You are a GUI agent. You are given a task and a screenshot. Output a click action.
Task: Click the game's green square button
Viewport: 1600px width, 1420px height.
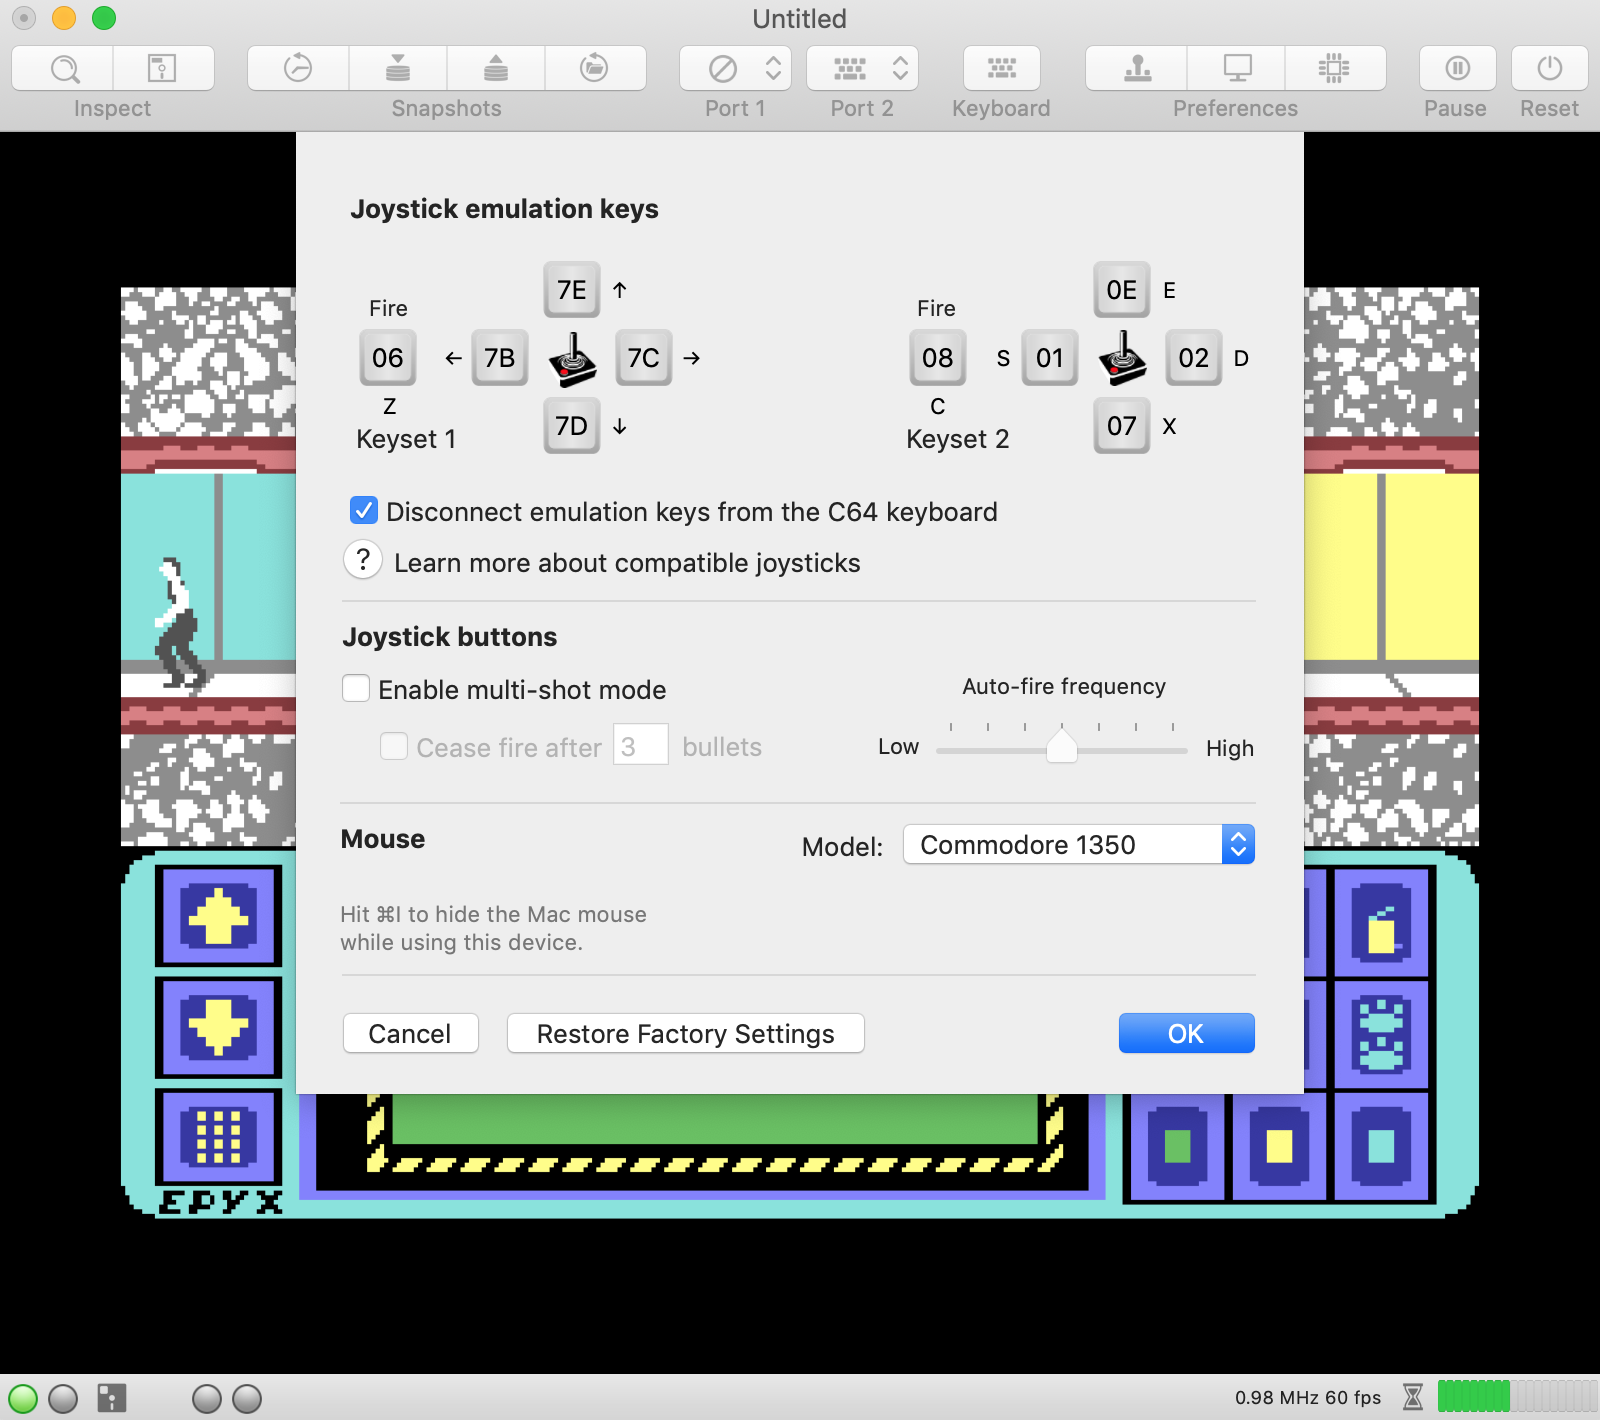[x=1178, y=1146]
